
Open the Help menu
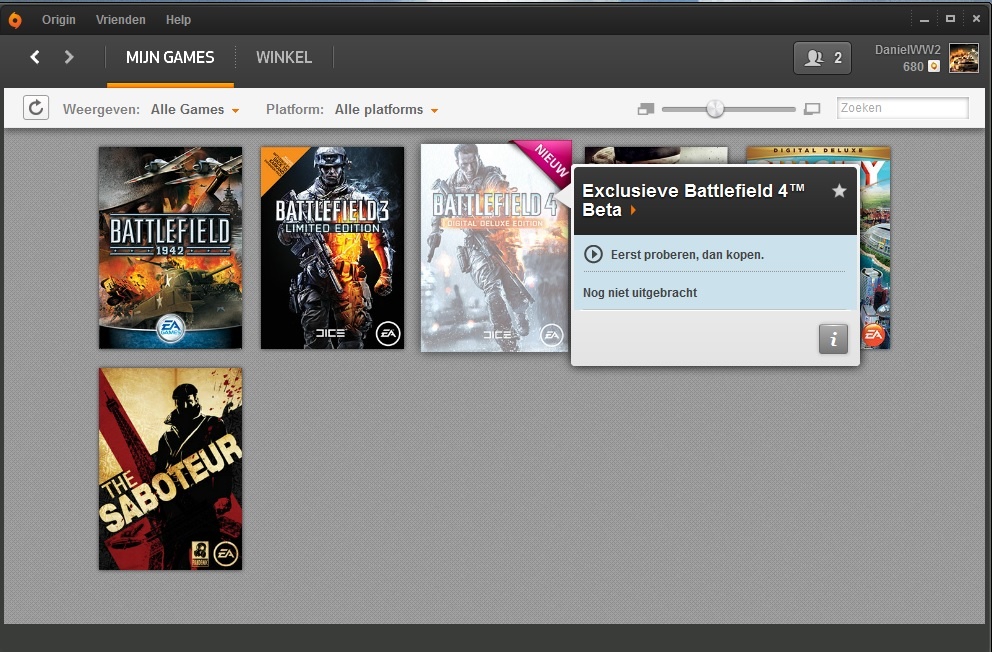[178, 20]
